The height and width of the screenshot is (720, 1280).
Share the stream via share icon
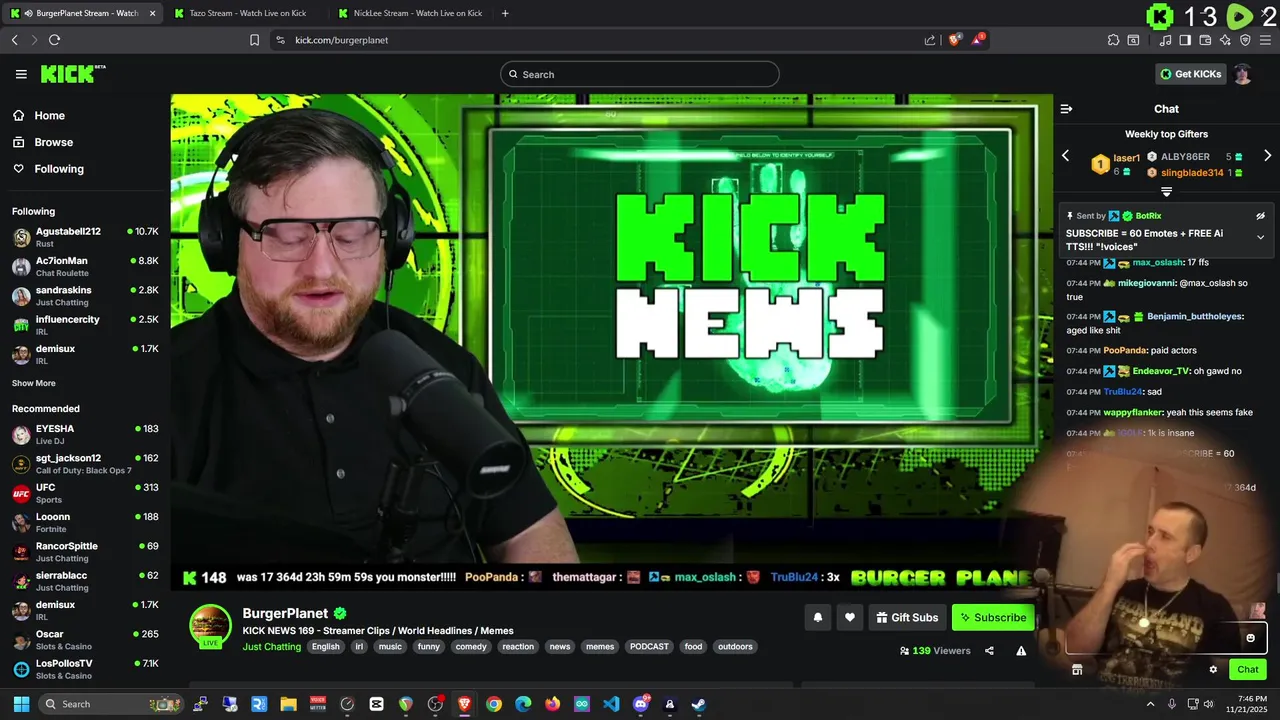(989, 651)
